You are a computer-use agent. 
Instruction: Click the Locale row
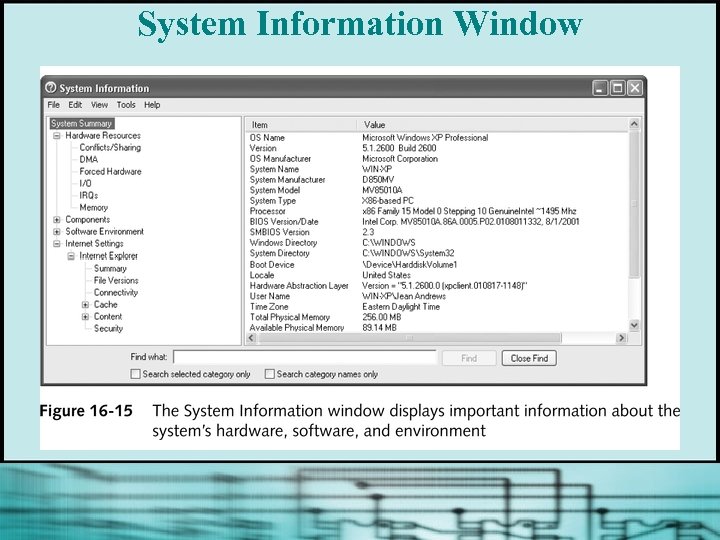click(x=437, y=275)
